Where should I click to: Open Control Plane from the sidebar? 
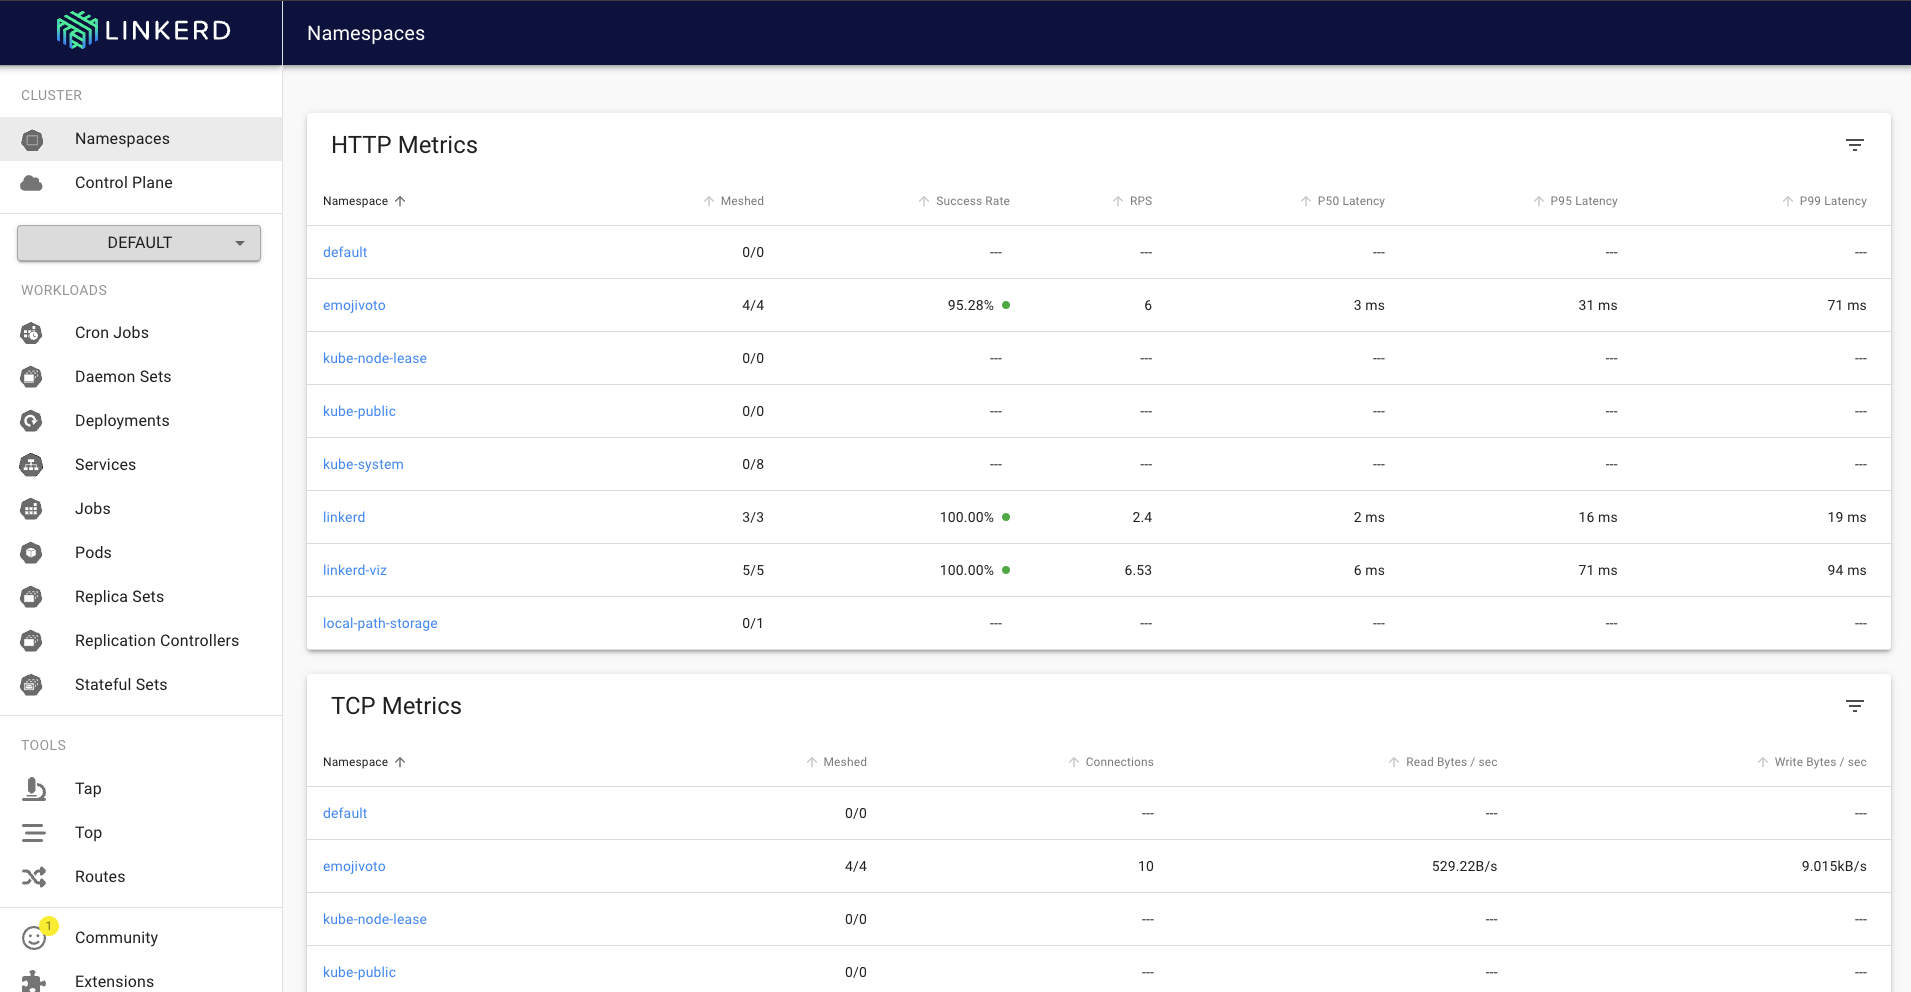pyautogui.click(x=123, y=182)
